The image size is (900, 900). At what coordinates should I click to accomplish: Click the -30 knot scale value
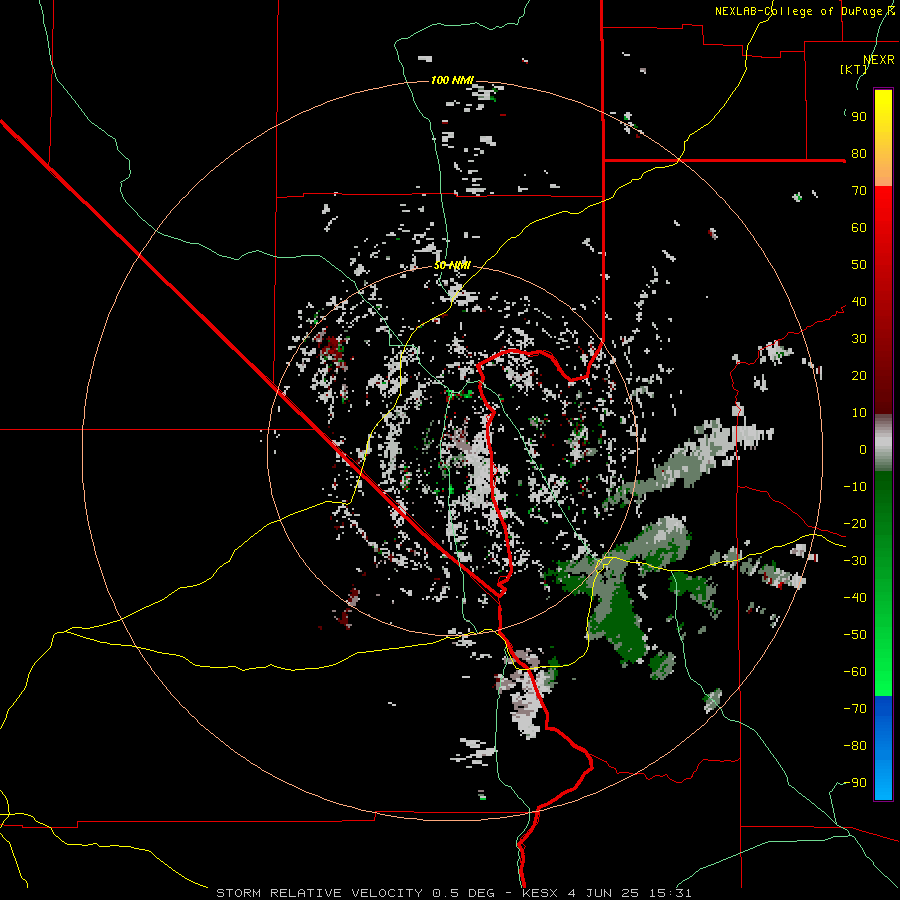(x=855, y=561)
